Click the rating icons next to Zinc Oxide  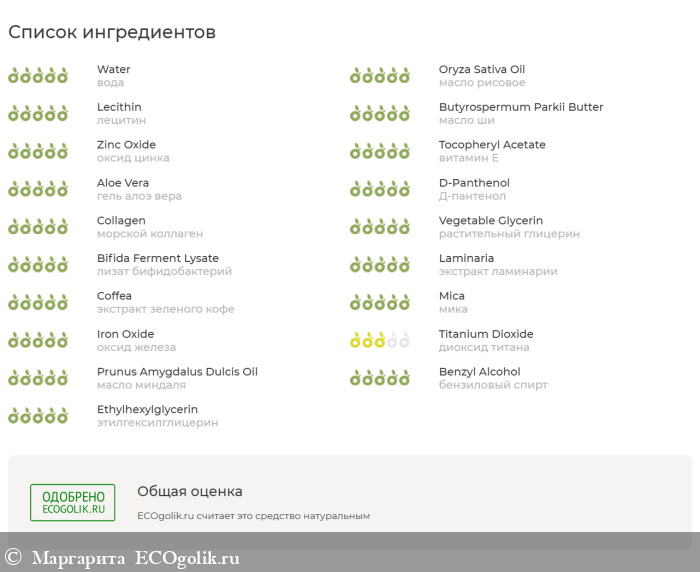tap(38, 151)
